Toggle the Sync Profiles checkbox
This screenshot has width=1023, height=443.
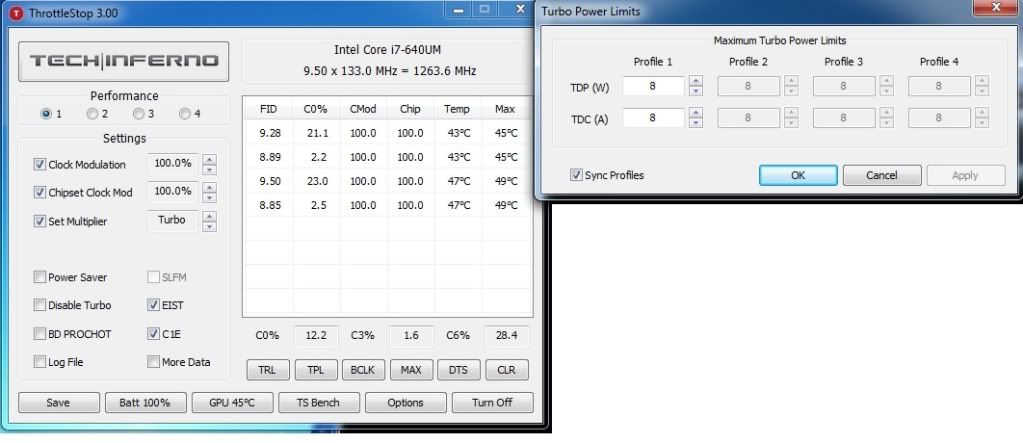[576, 175]
